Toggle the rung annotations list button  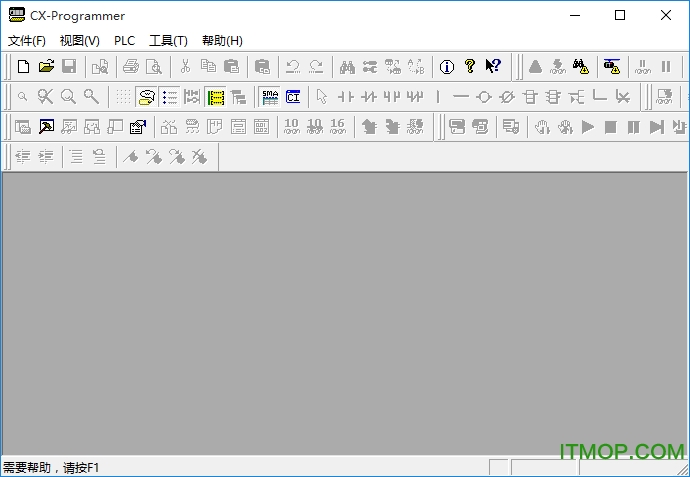click(169, 96)
